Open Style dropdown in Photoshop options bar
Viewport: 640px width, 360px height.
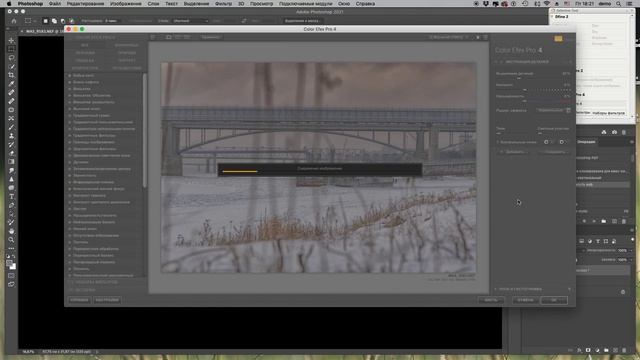pyautogui.click(x=191, y=21)
